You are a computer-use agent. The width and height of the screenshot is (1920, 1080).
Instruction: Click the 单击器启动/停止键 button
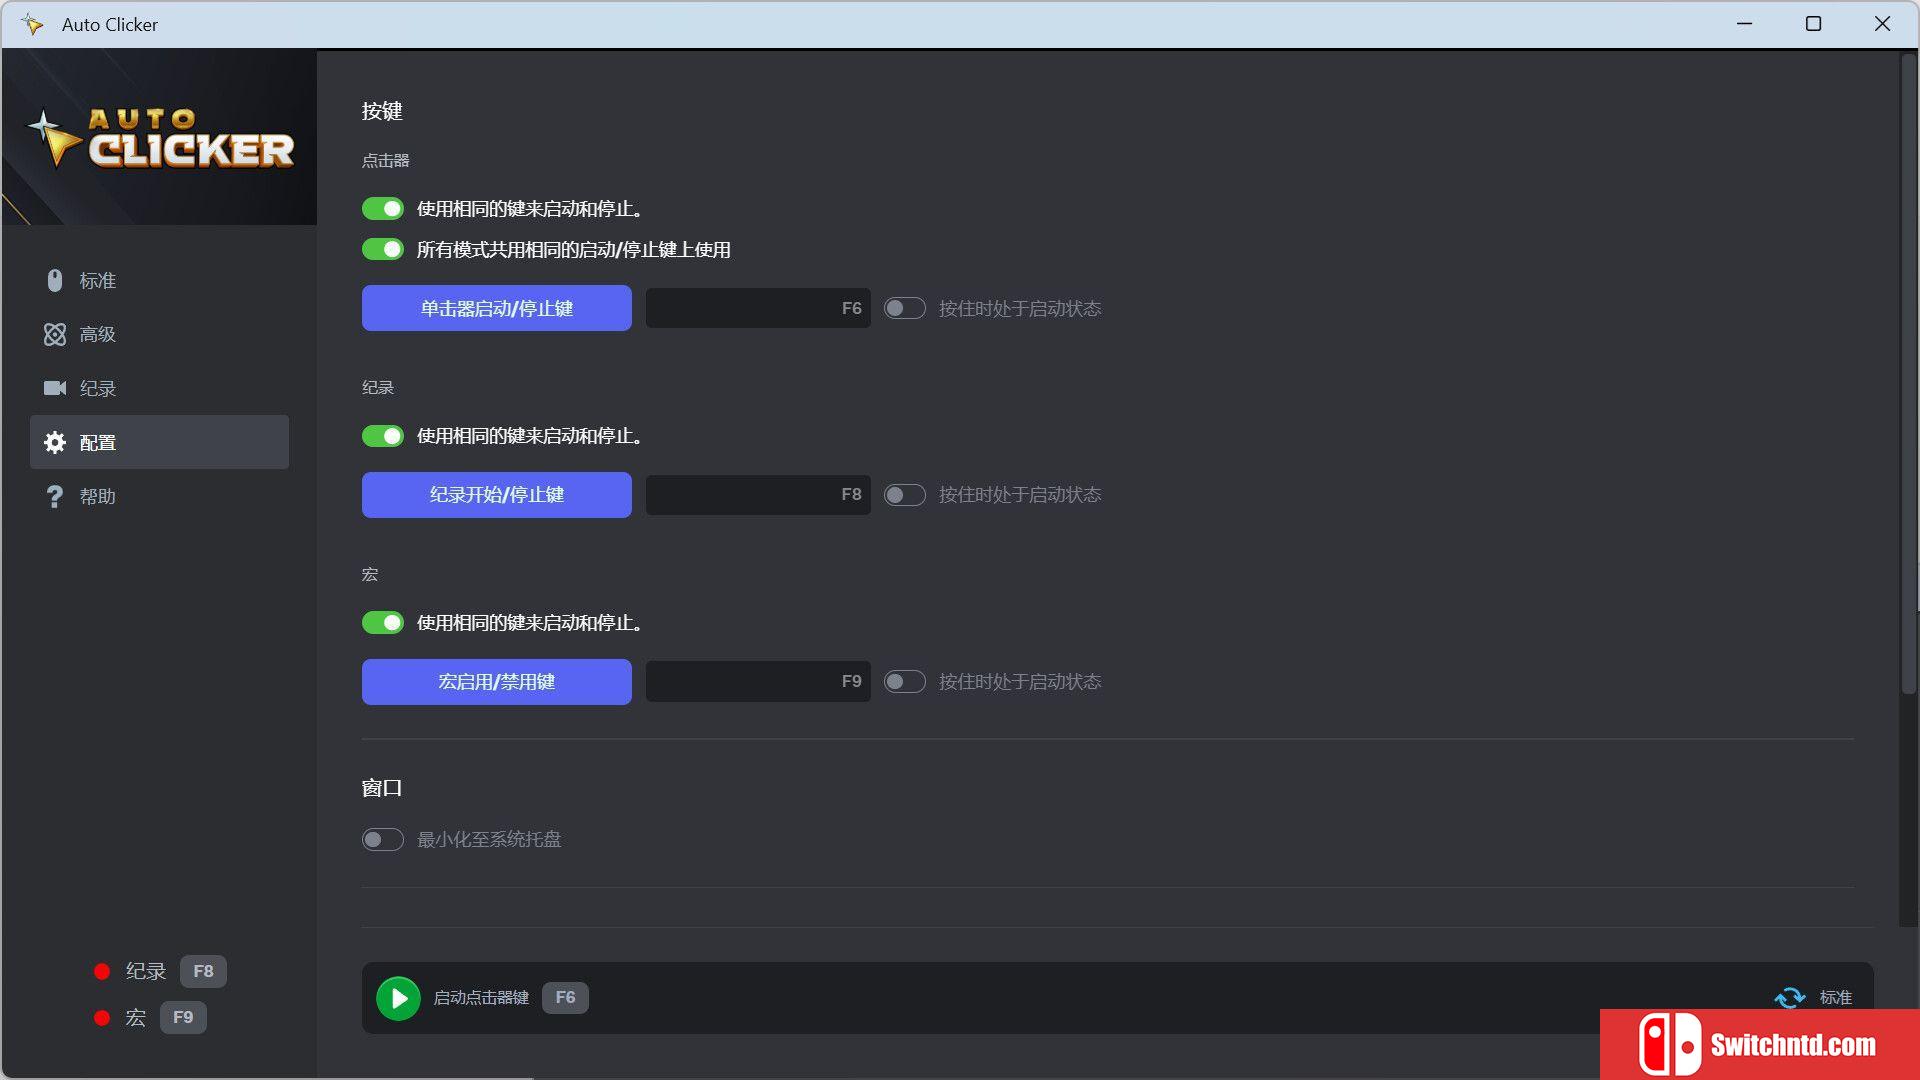[497, 308]
